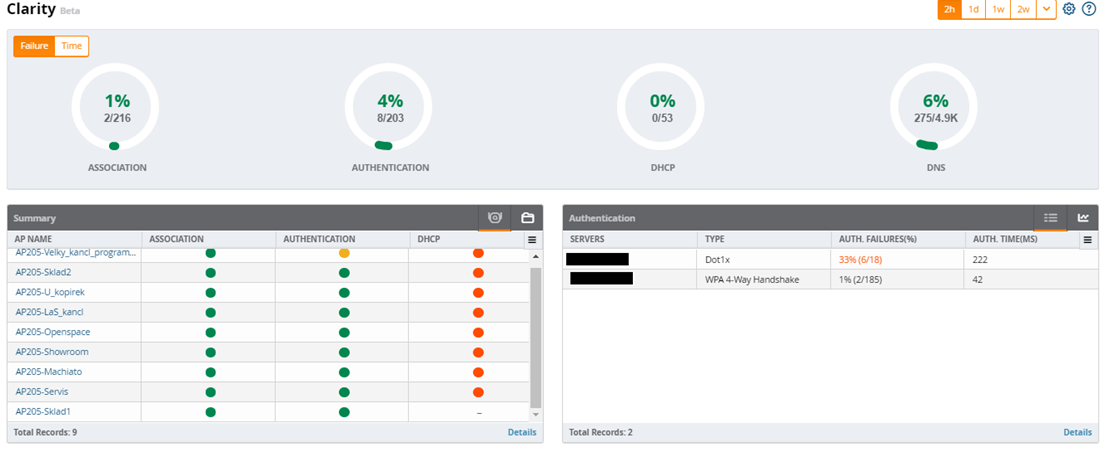Screen dimensions: 1100x457
Task: Switch Summary panel to folder view icon
Action: coord(528,218)
